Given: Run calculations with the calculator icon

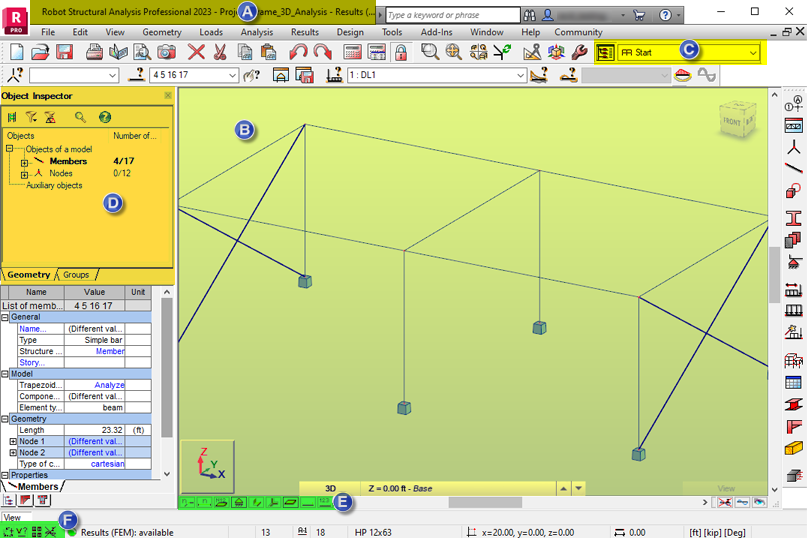Looking at the screenshot, I should pos(353,52).
